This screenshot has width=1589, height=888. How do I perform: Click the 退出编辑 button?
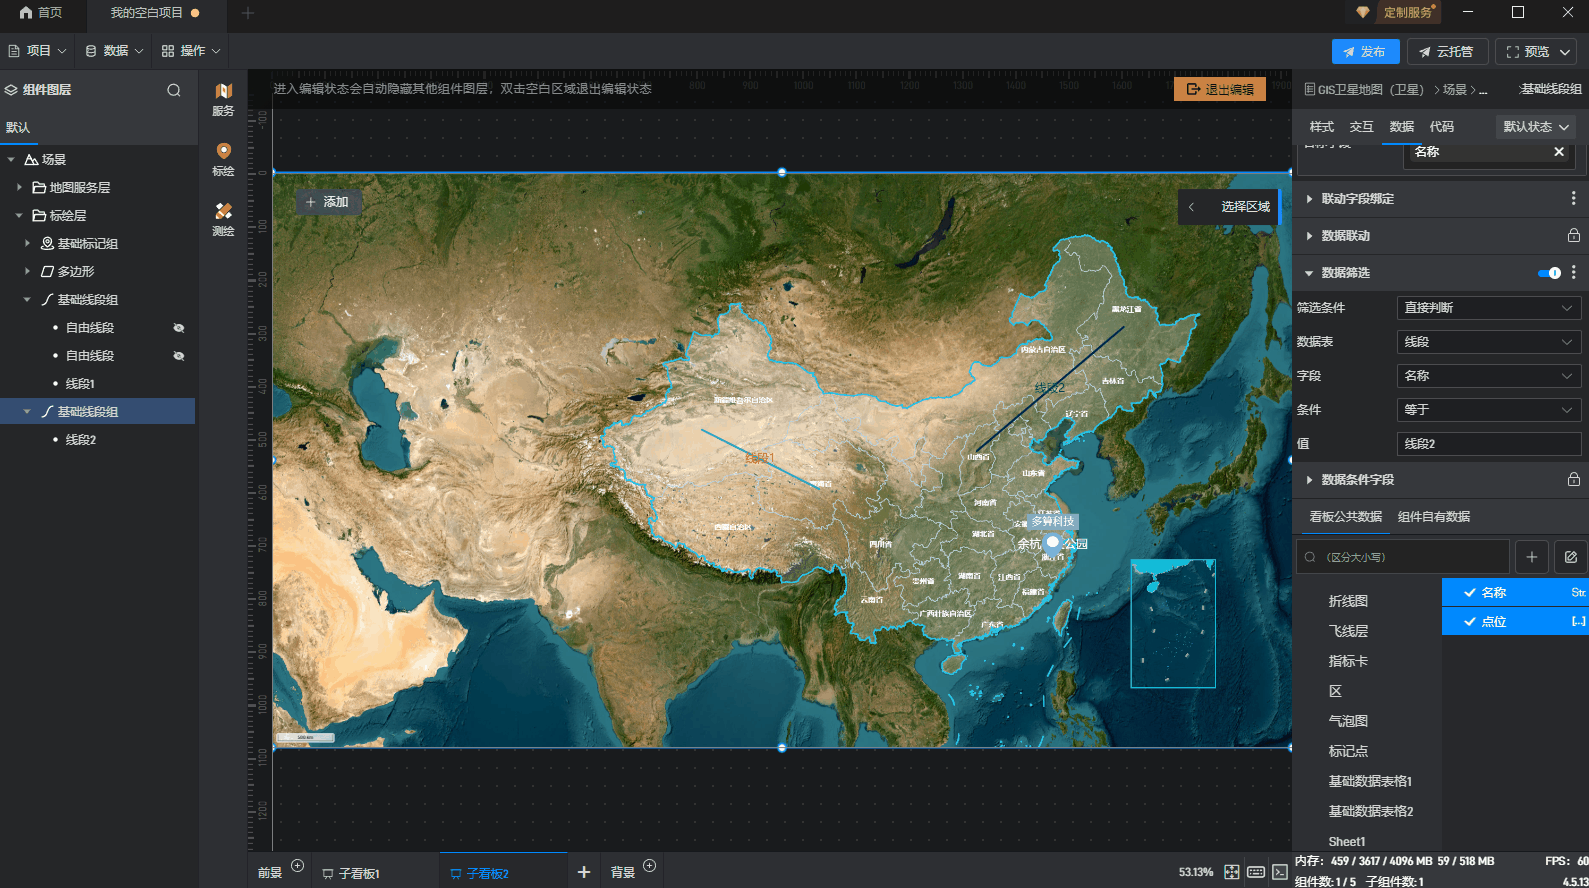[x=1219, y=90]
